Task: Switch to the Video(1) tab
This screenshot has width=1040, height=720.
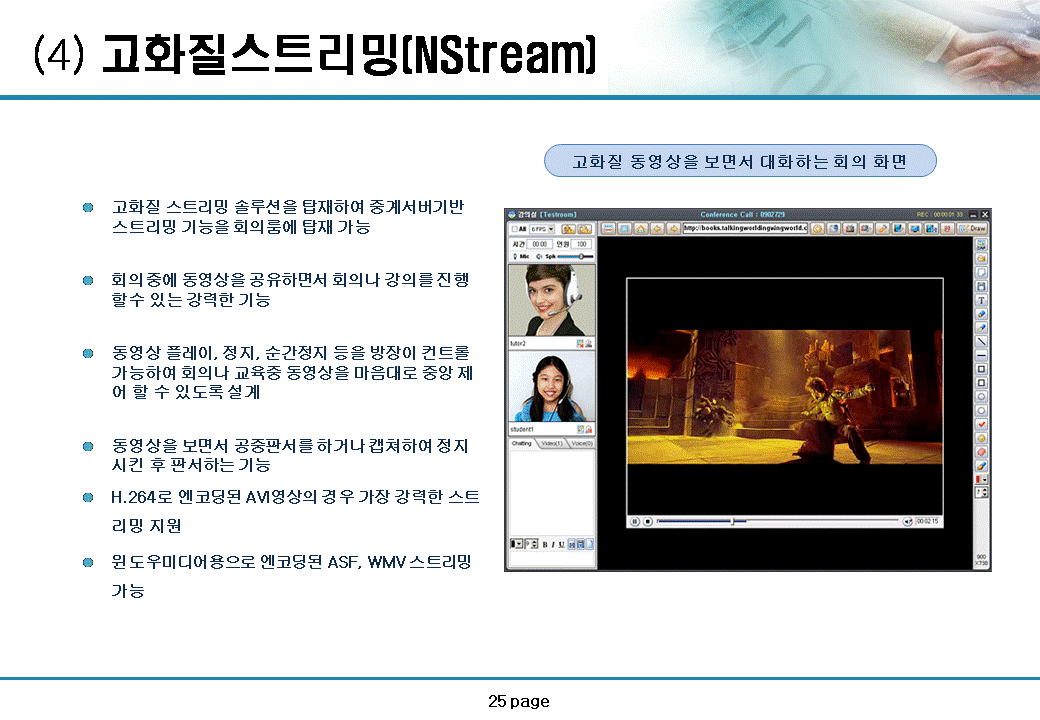Action: (552, 444)
